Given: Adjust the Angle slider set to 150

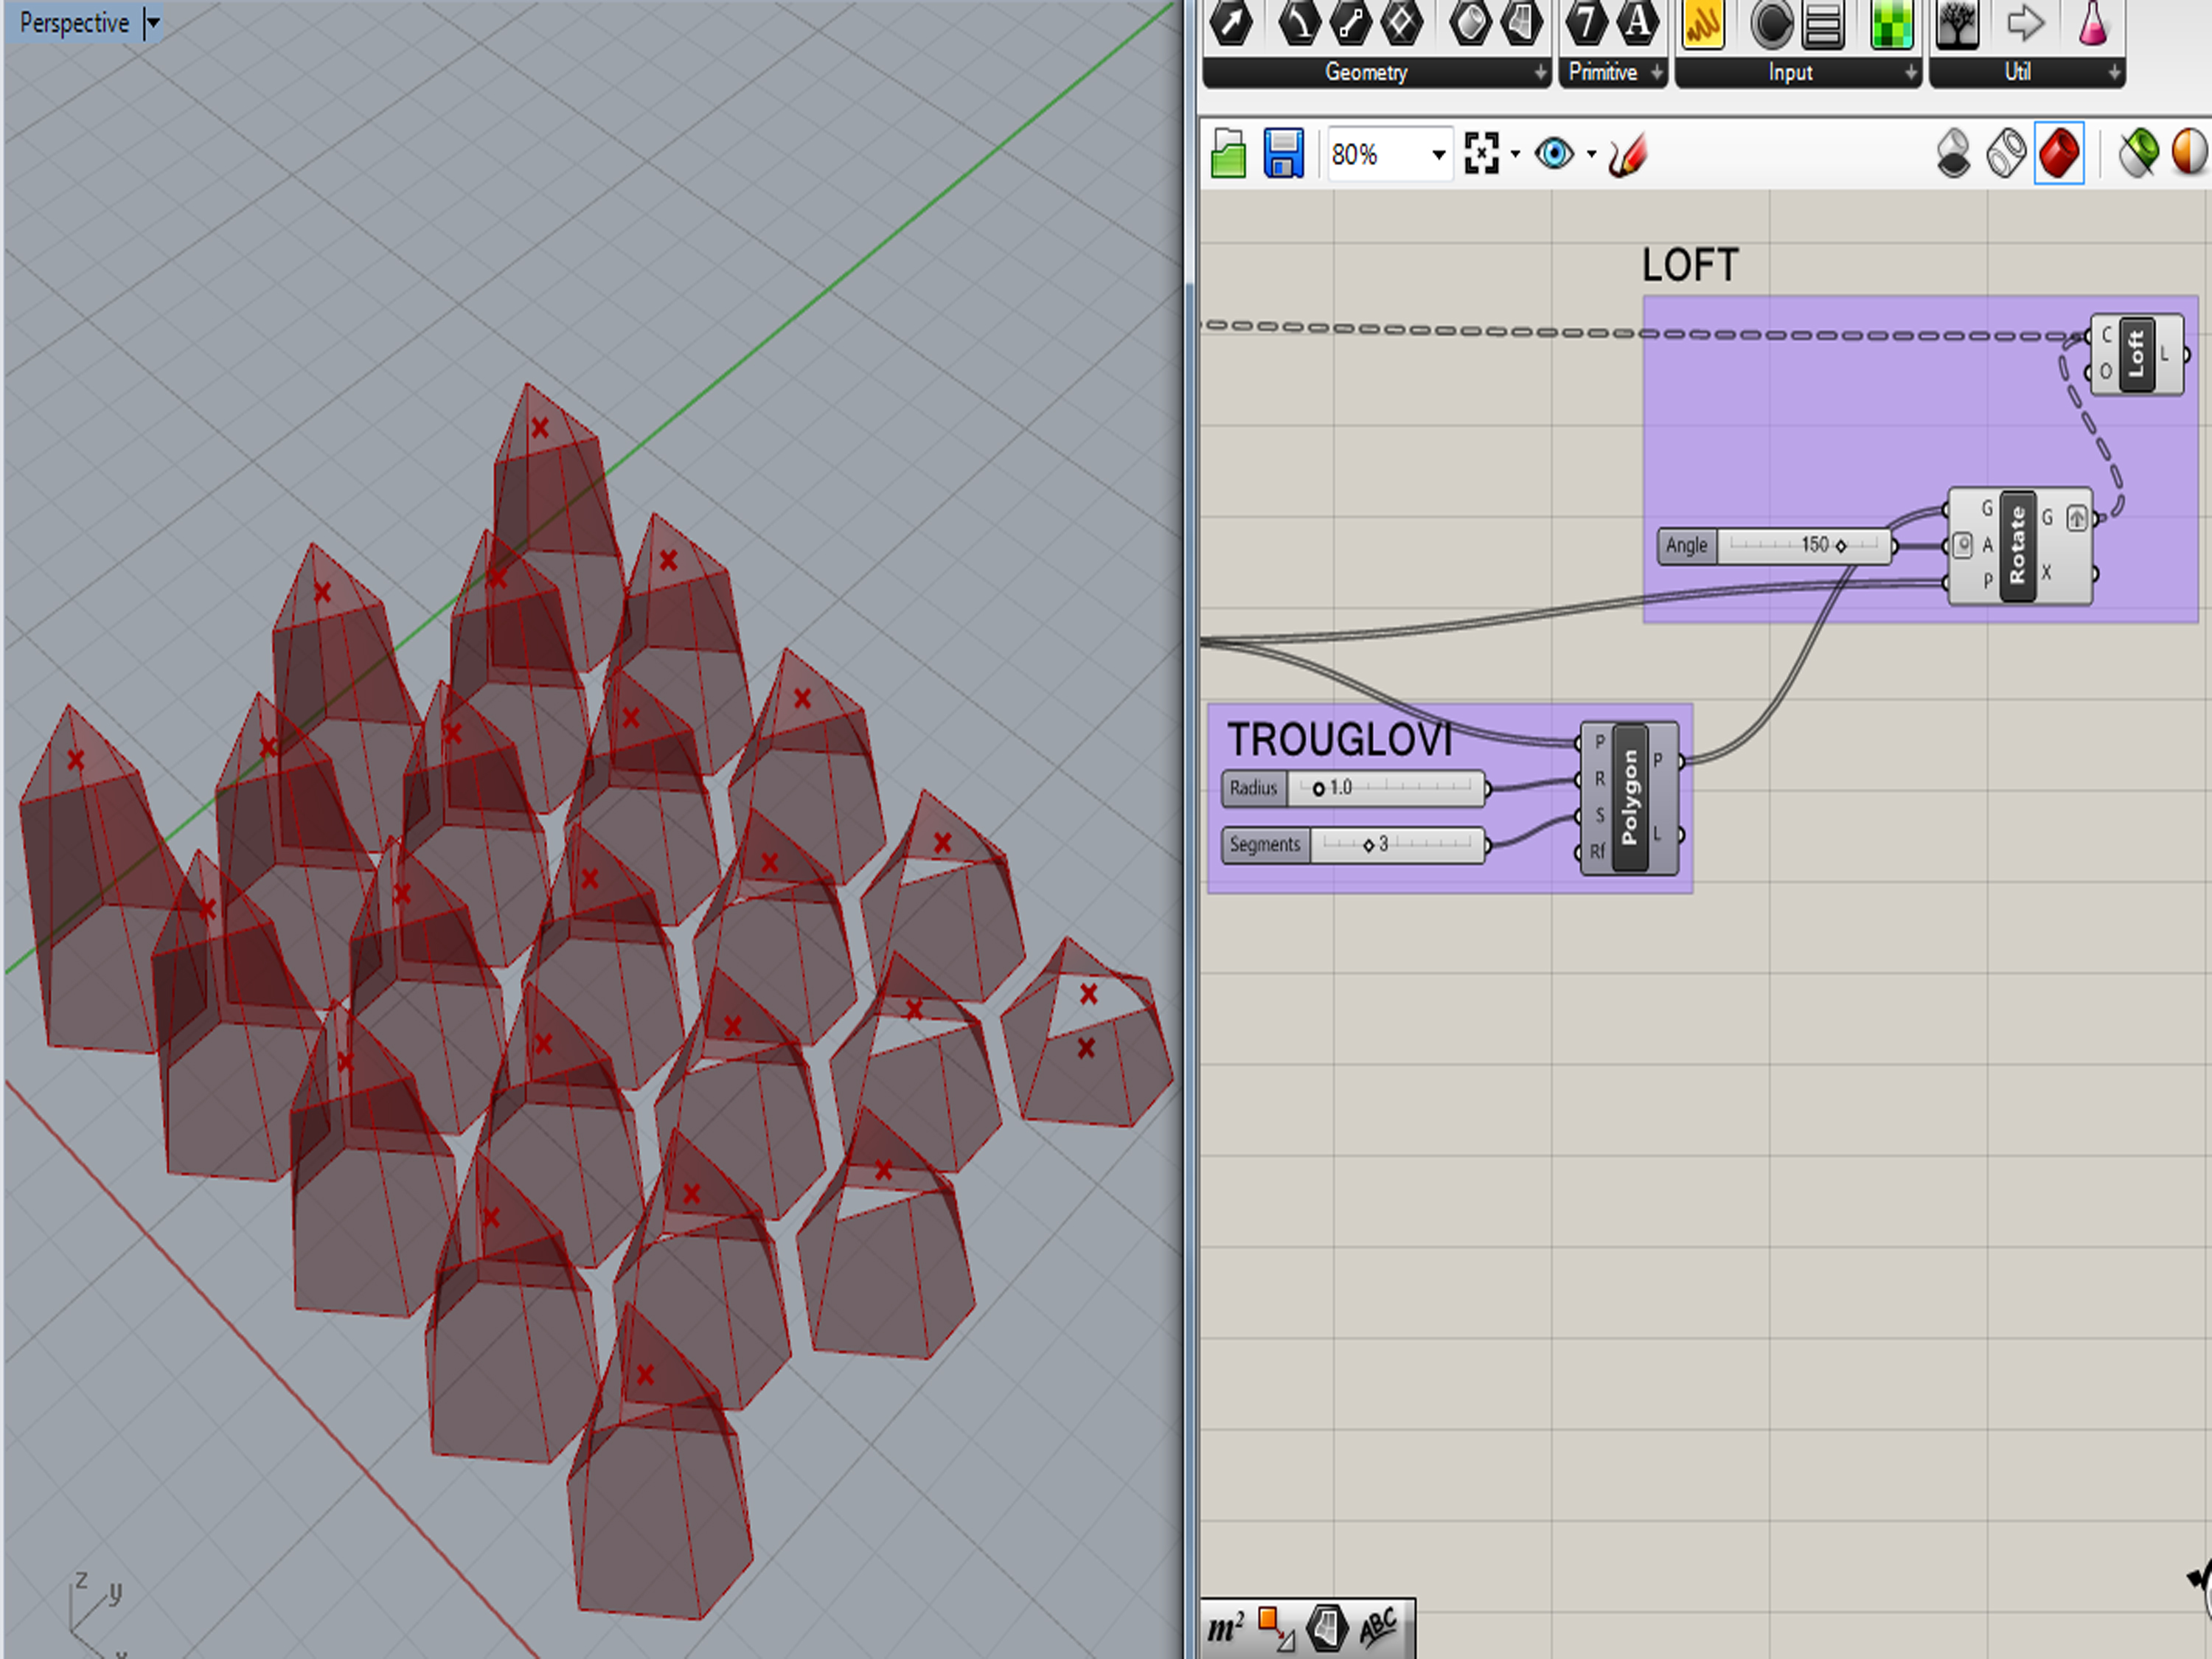Looking at the screenshot, I should pyautogui.click(x=1775, y=546).
